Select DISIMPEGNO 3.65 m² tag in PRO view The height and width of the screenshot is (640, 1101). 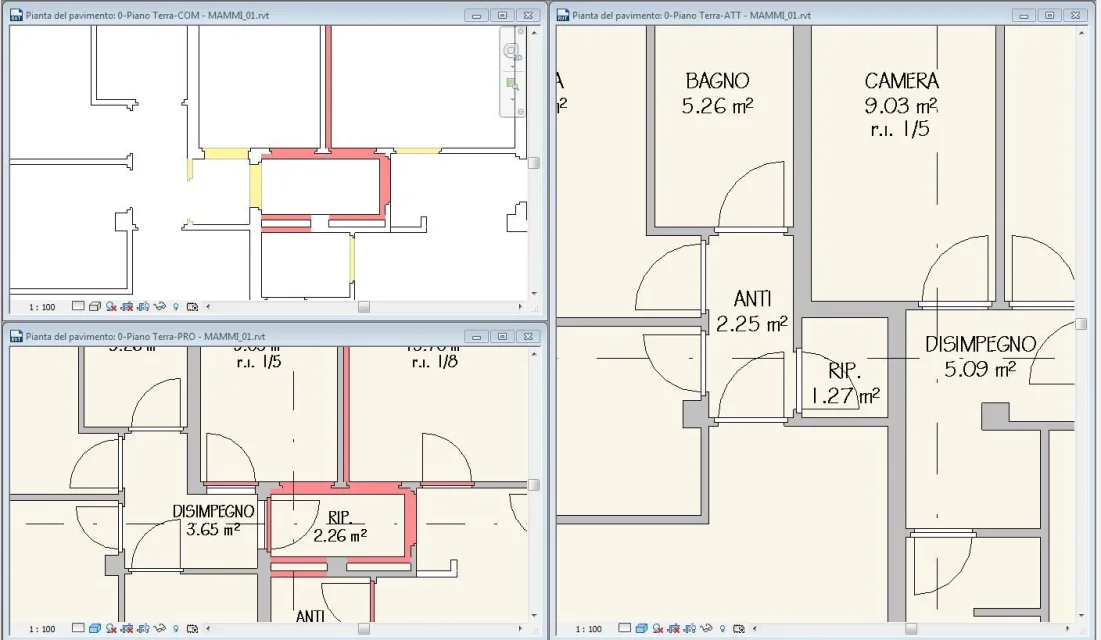pyautogui.click(x=213, y=521)
